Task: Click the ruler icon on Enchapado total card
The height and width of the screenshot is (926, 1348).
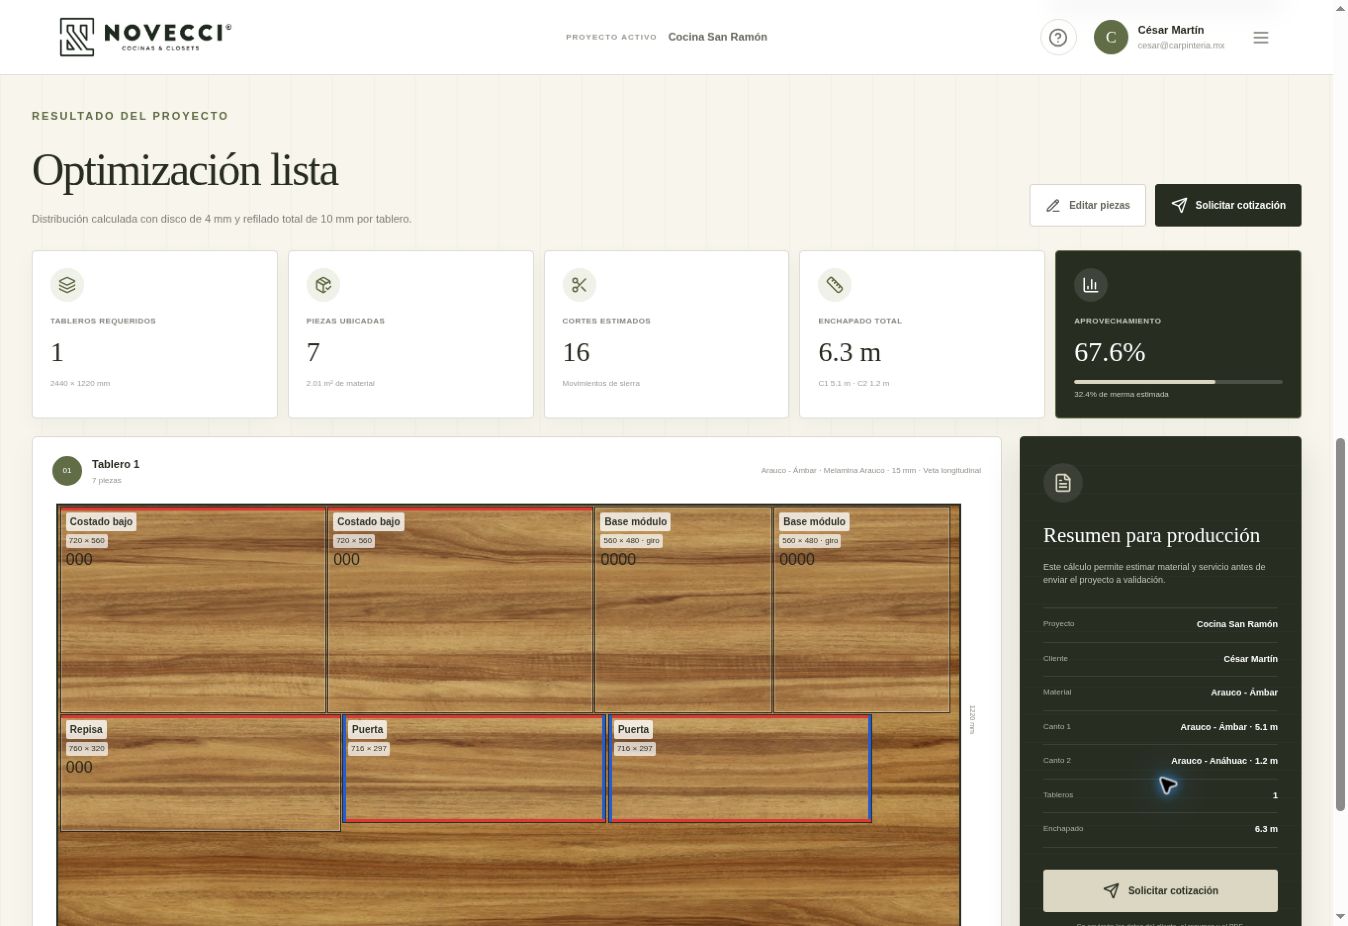Action: coord(835,285)
